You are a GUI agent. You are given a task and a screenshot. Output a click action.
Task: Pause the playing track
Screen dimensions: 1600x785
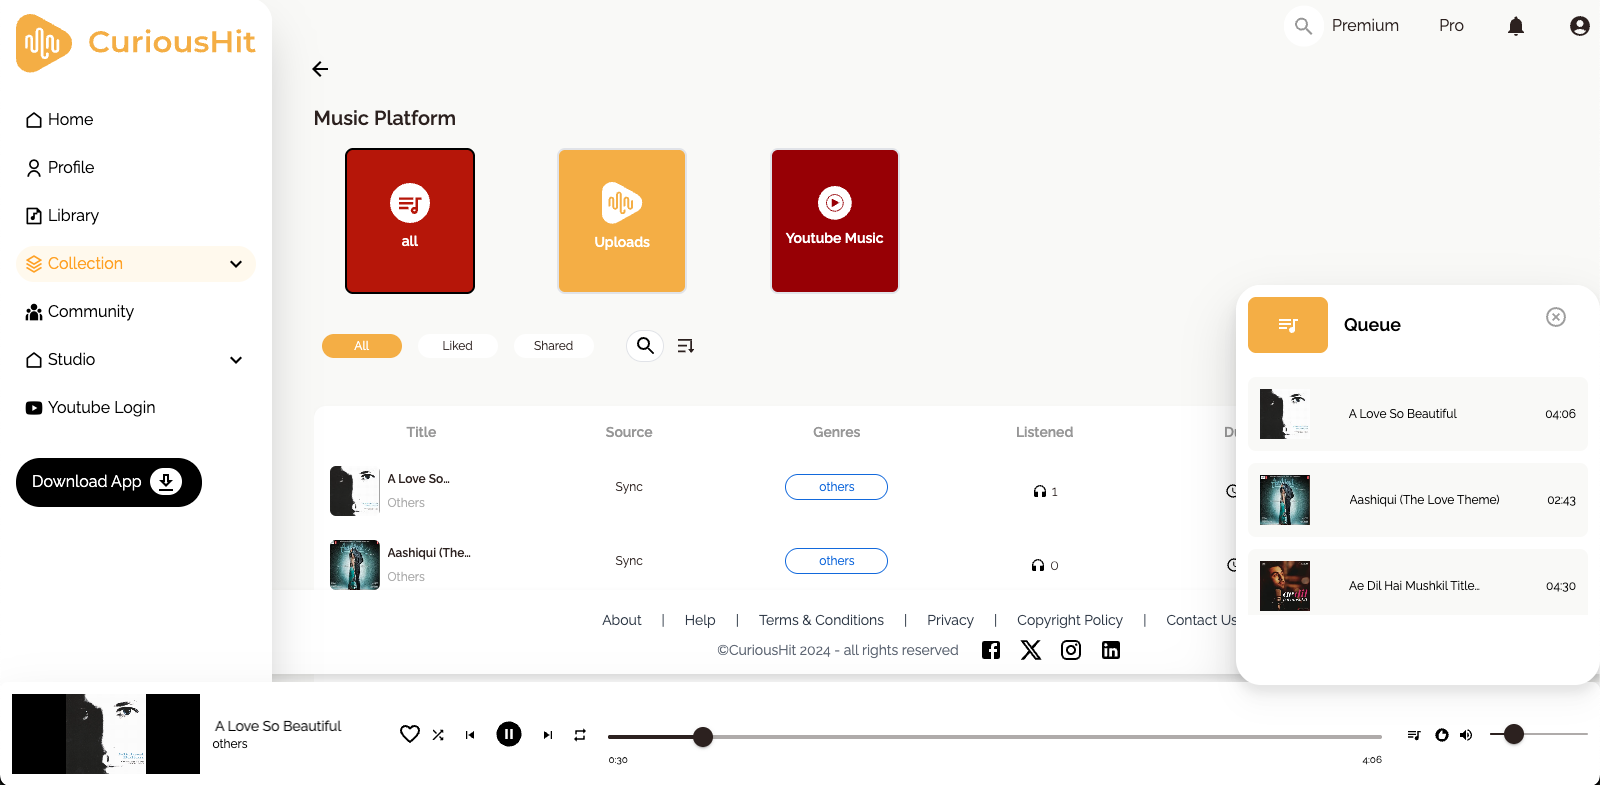(509, 735)
